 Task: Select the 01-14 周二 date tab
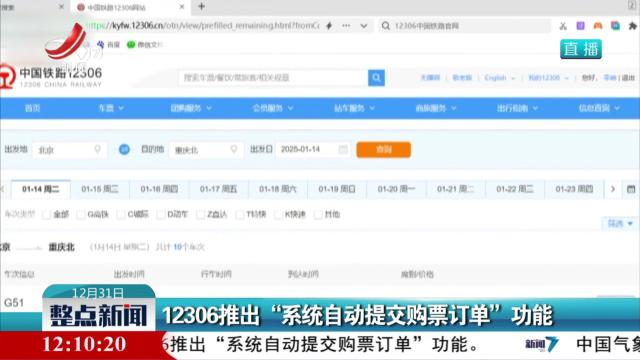point(41,189)
